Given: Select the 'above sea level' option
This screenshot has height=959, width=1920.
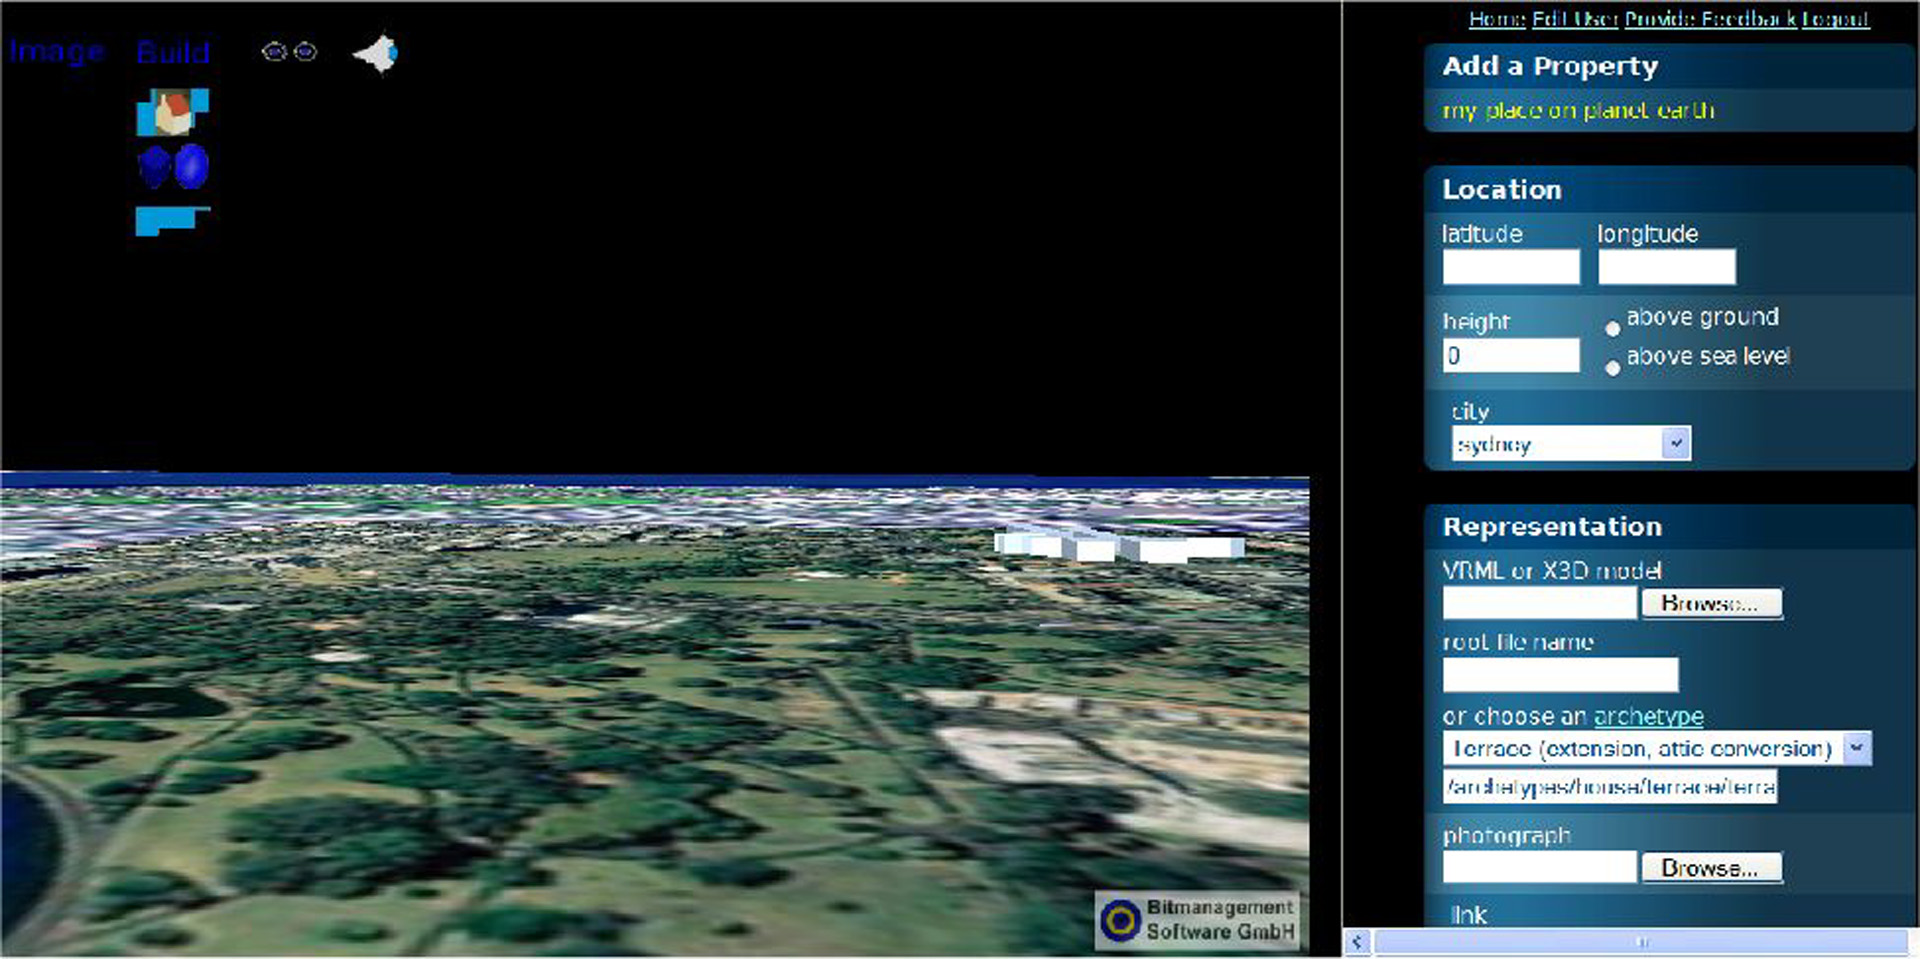Looking at the screenshot, I should tap(1612, 368).
